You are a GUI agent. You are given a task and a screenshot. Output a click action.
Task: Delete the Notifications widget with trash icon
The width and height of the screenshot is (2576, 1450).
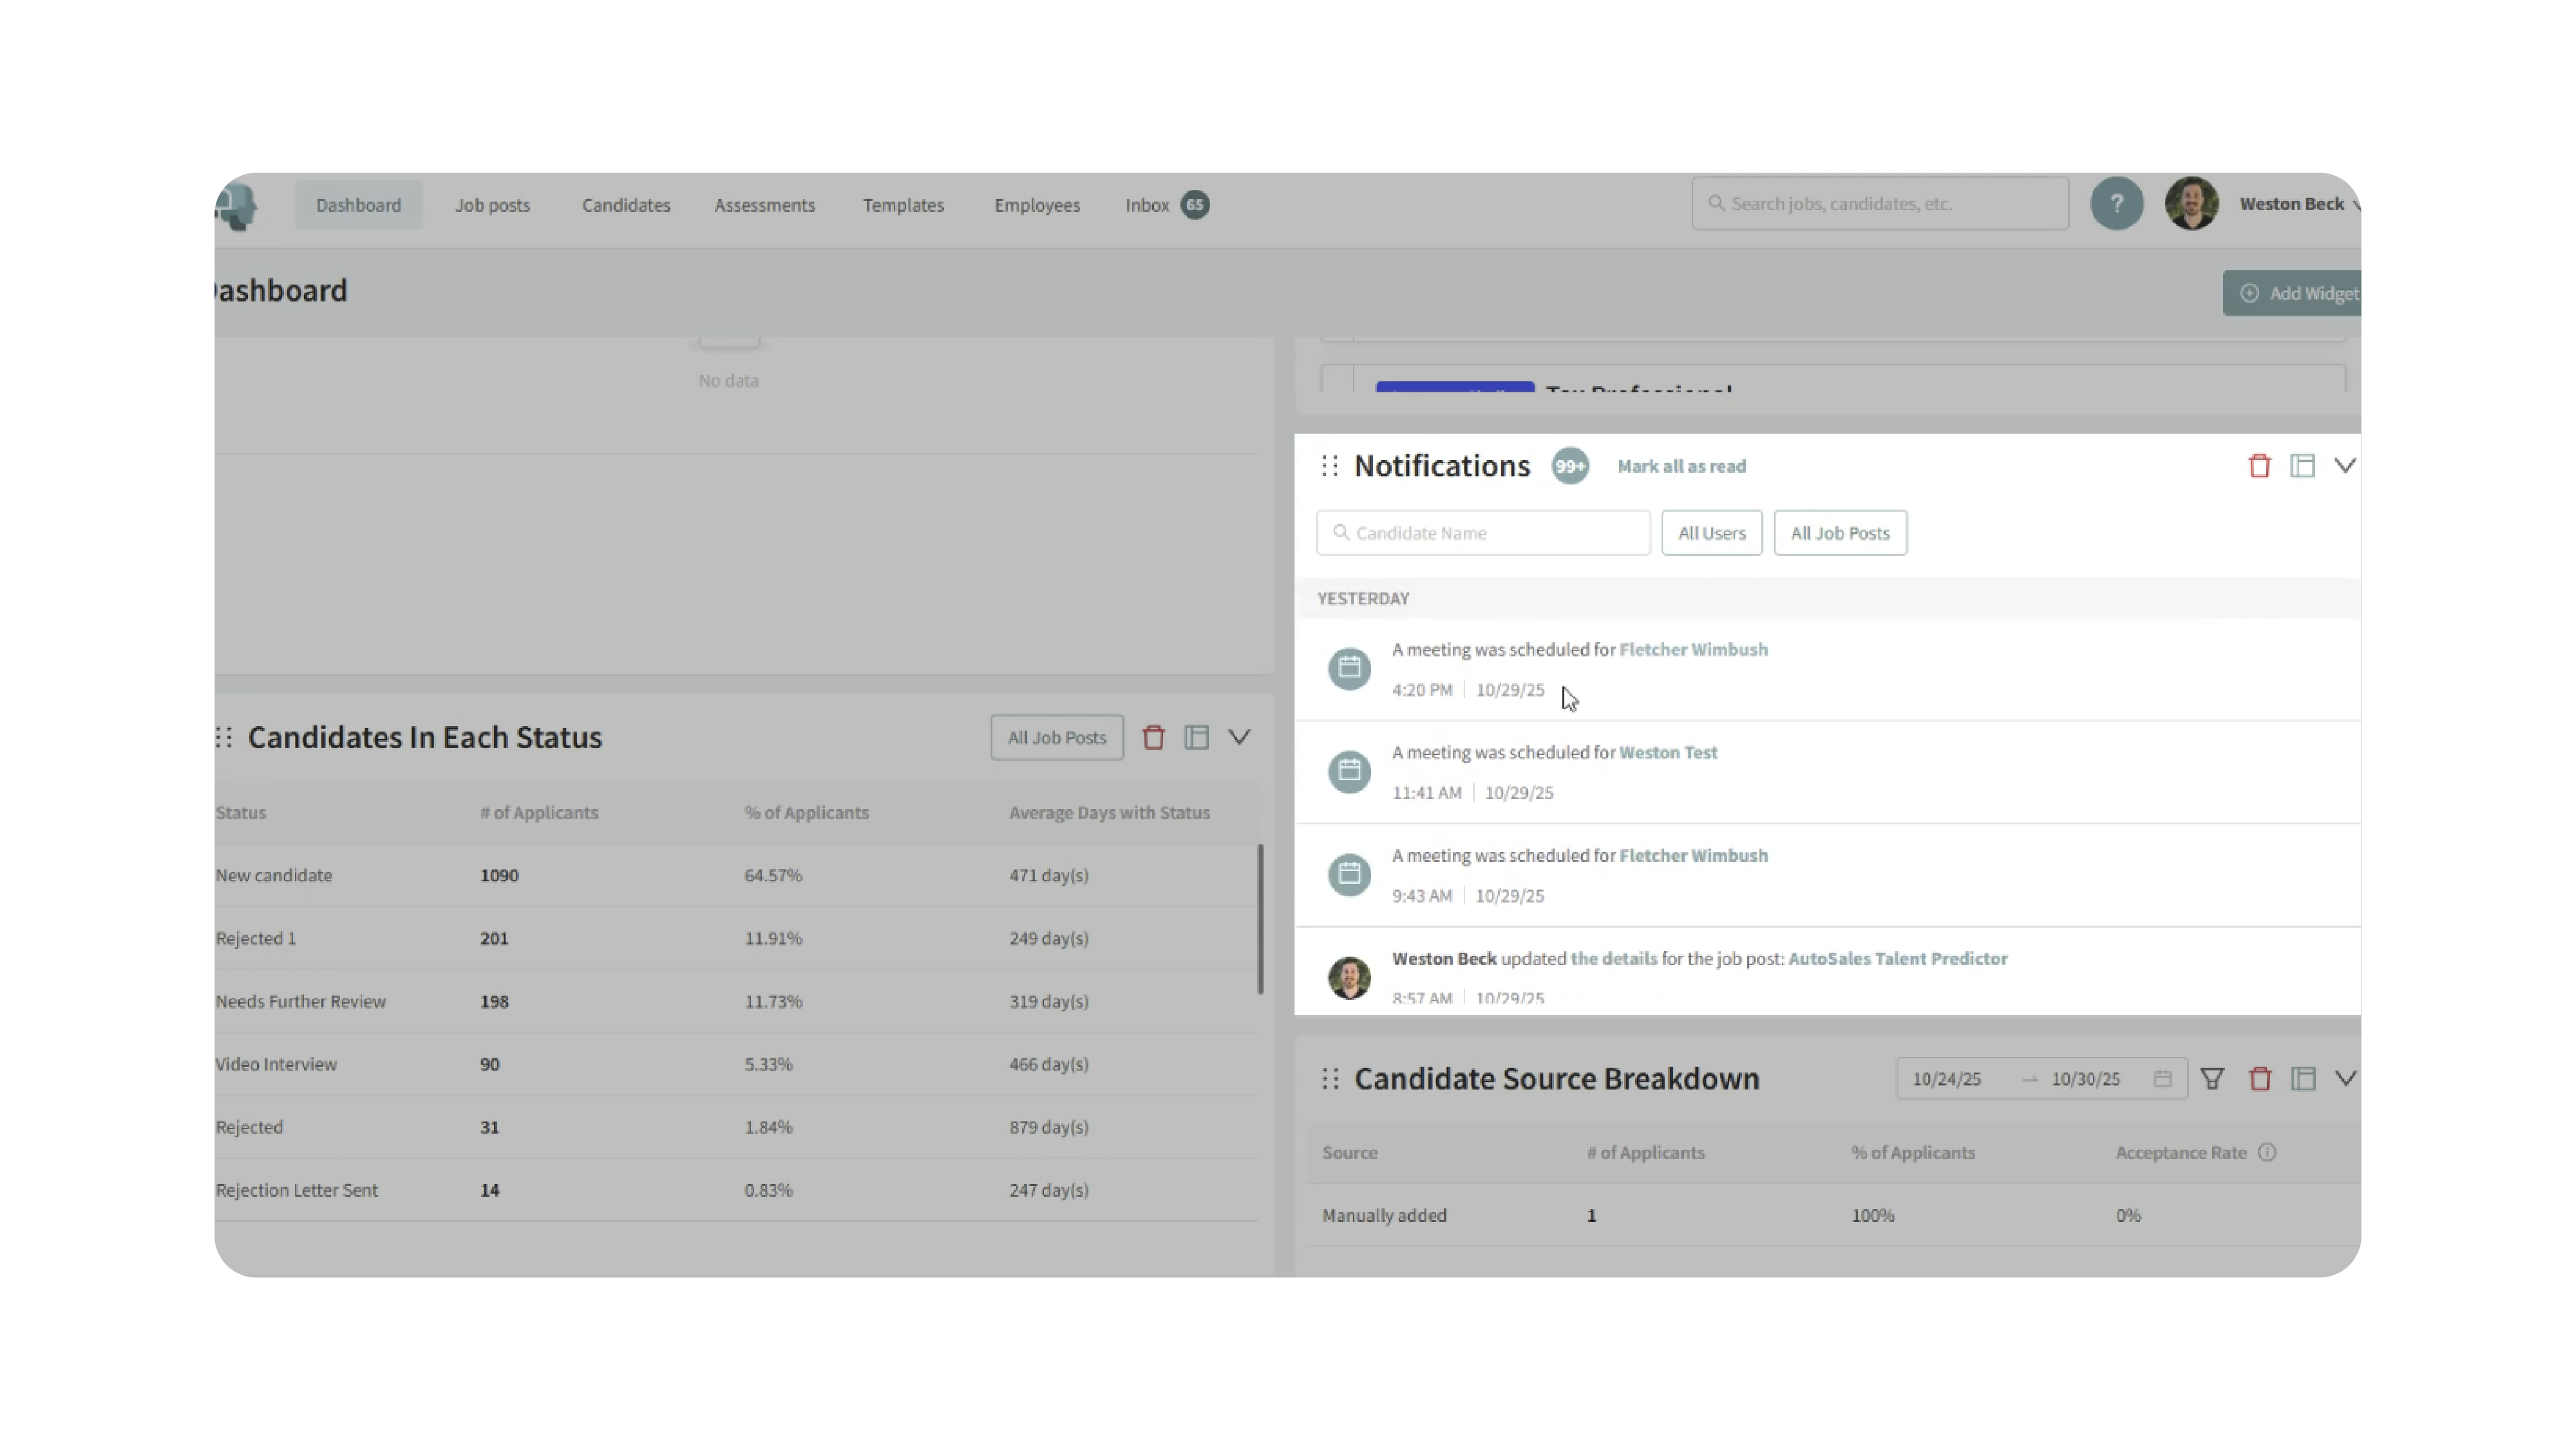pyautogui.click(x=2259, y=466)
